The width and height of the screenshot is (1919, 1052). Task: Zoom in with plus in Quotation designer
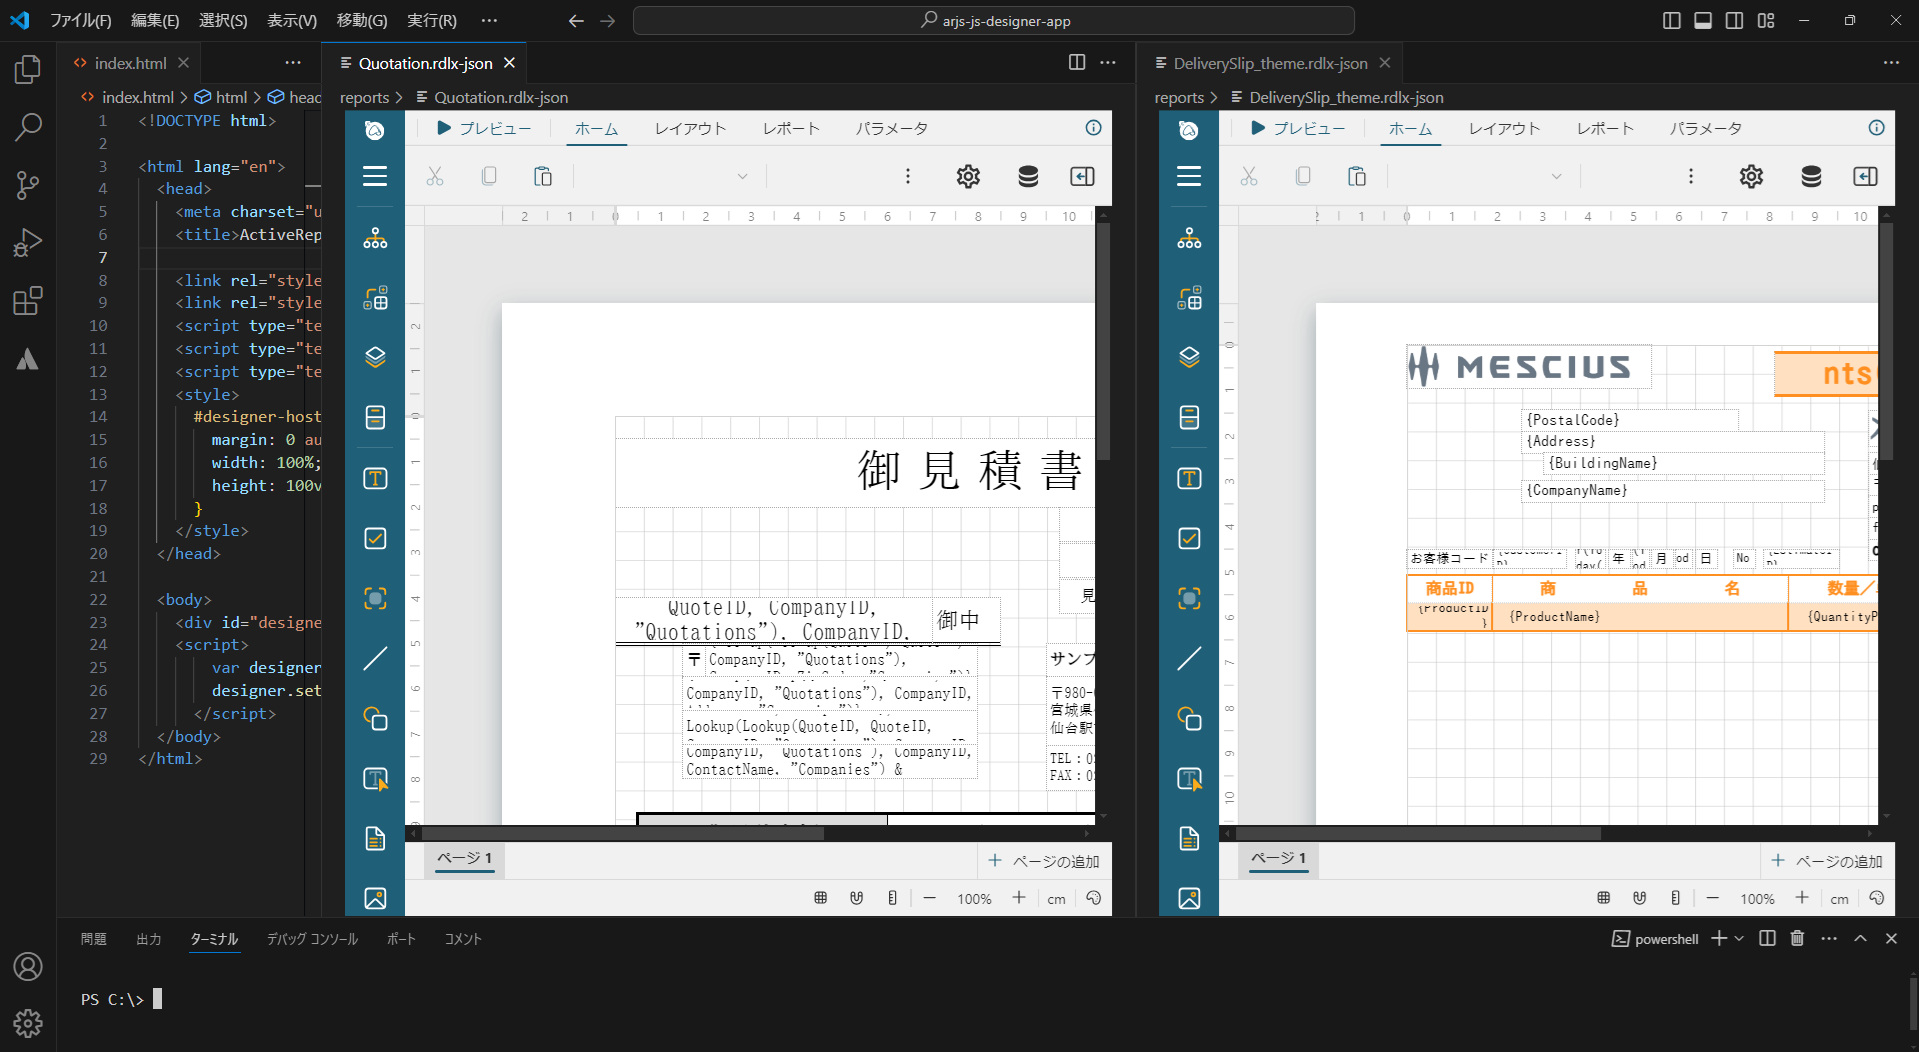pos(1019,898)
